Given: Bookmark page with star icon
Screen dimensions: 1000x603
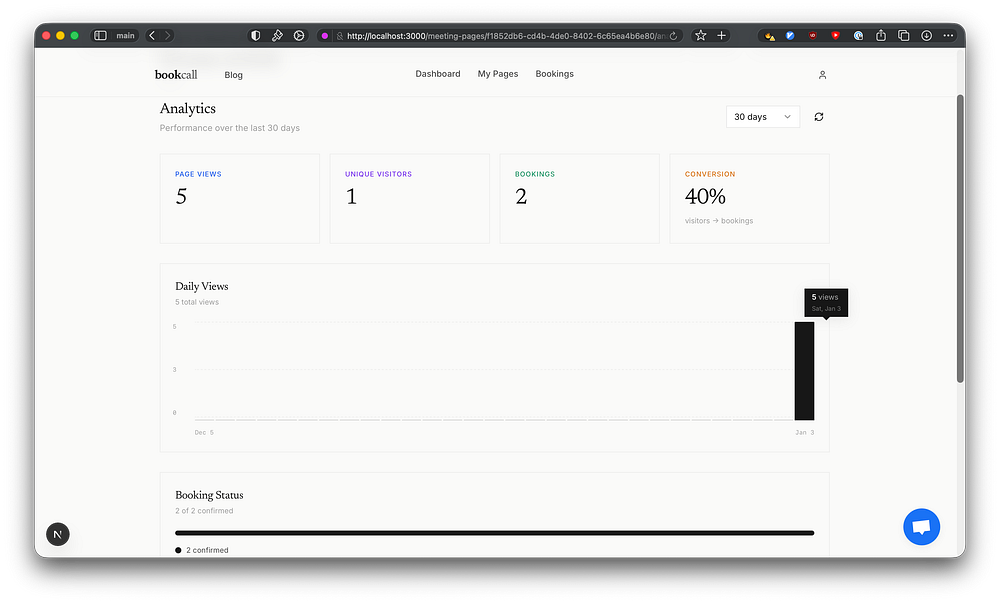Looking at the screenshot, I should pyautogui.click(x=700, y=36).
